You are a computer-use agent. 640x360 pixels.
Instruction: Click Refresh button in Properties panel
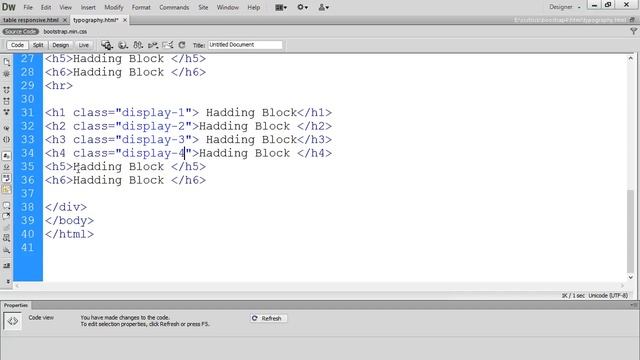(268, 318)
